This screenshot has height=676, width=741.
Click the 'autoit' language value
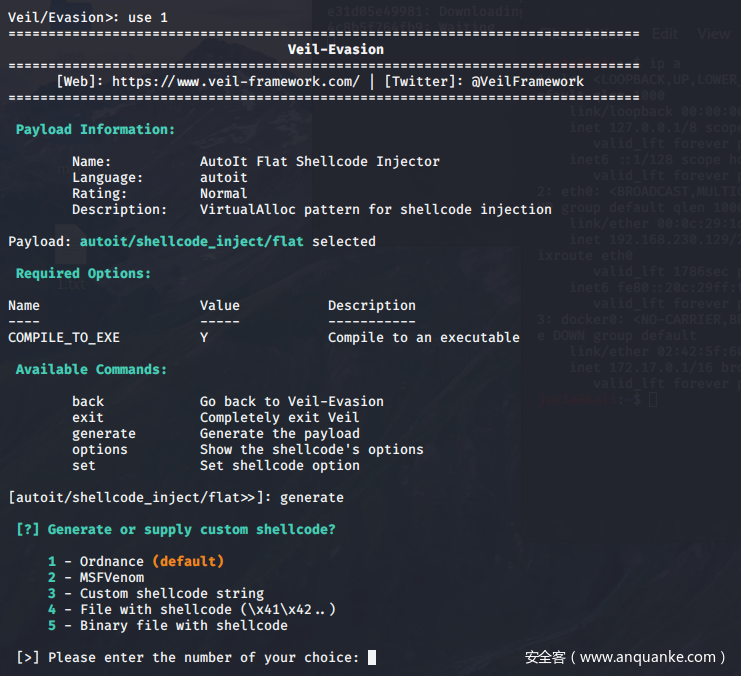click(x=224, y=177)
